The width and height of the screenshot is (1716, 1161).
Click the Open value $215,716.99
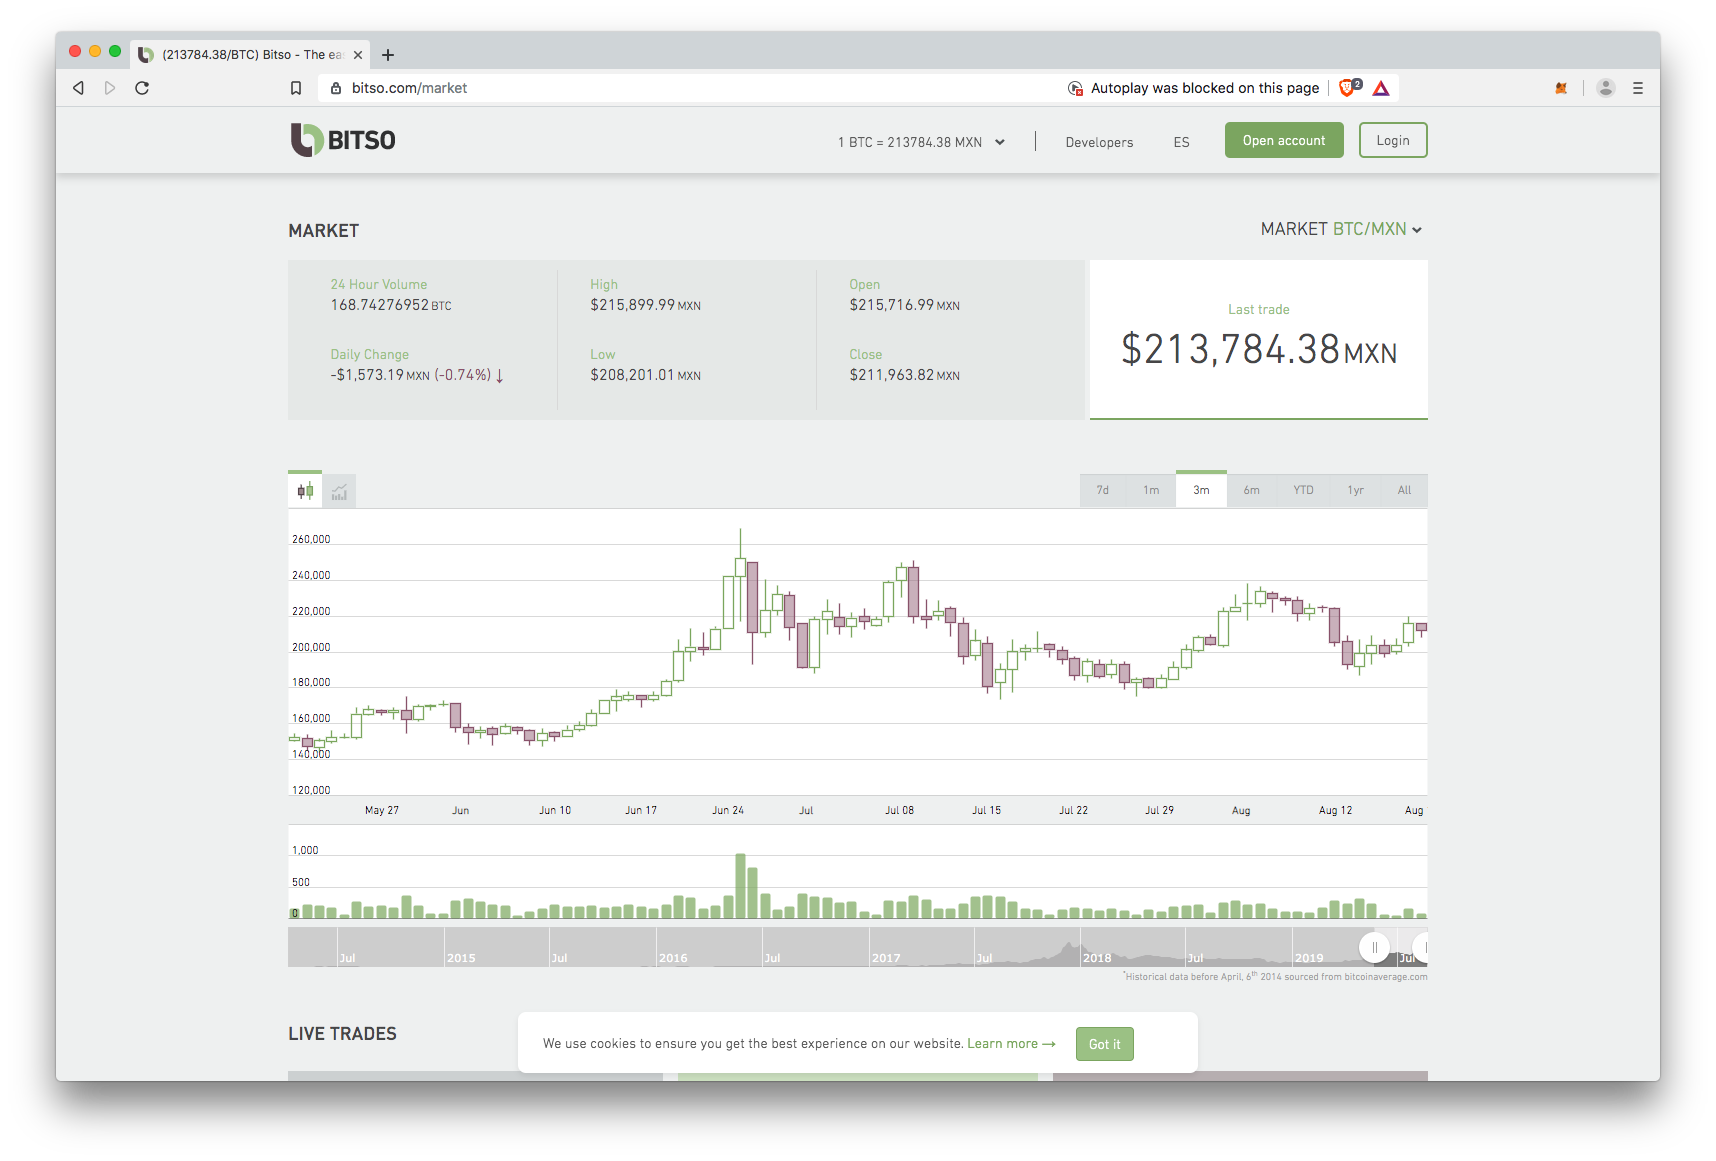904,305
